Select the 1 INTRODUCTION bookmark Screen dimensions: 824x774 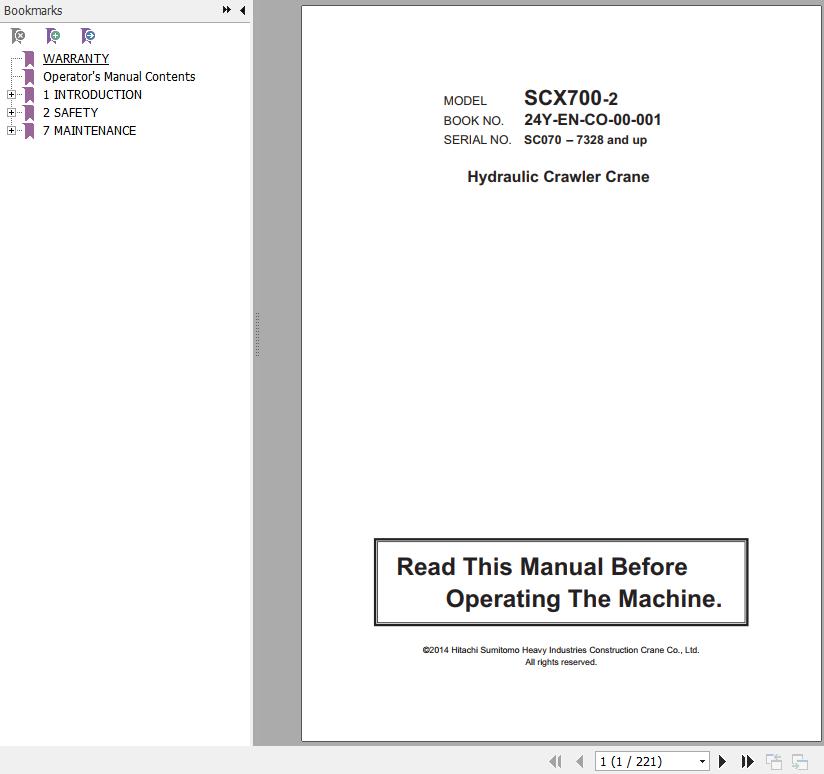(x=92, y=95)
